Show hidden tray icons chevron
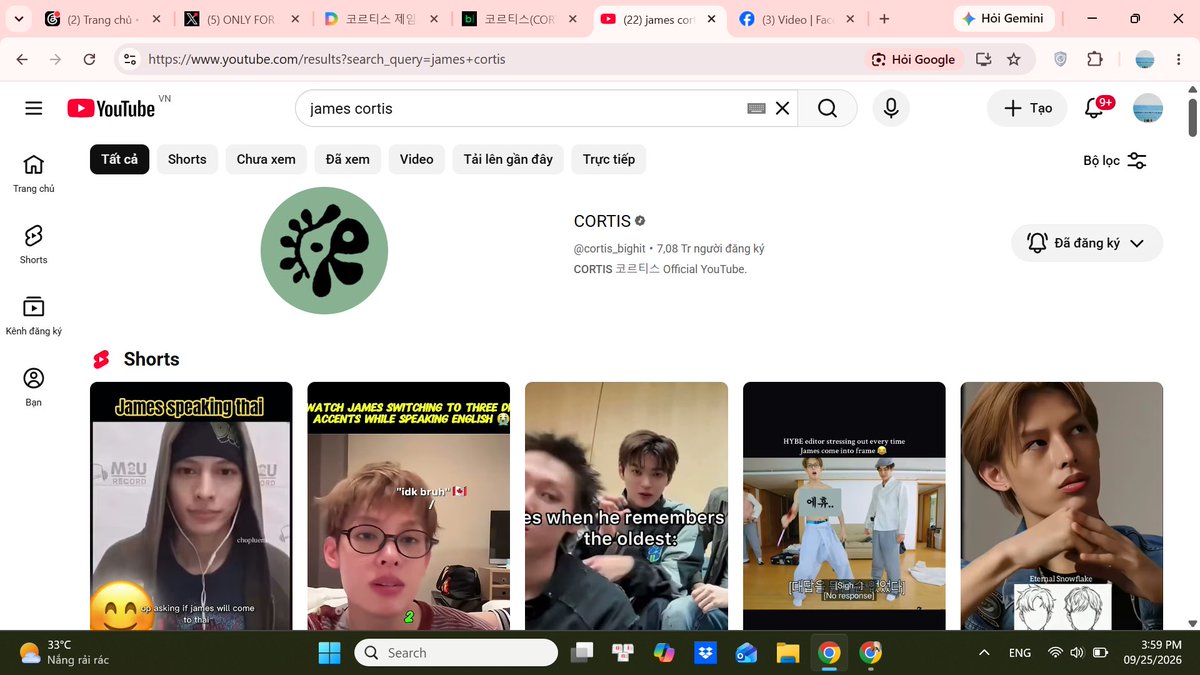 click(984, 653)
